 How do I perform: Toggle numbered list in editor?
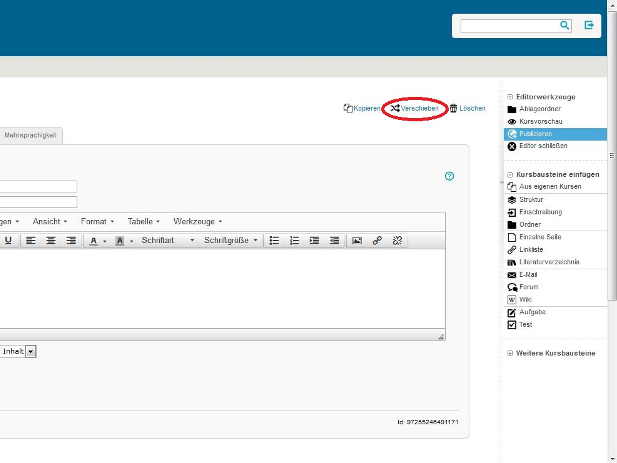click(x=294, y=240)
